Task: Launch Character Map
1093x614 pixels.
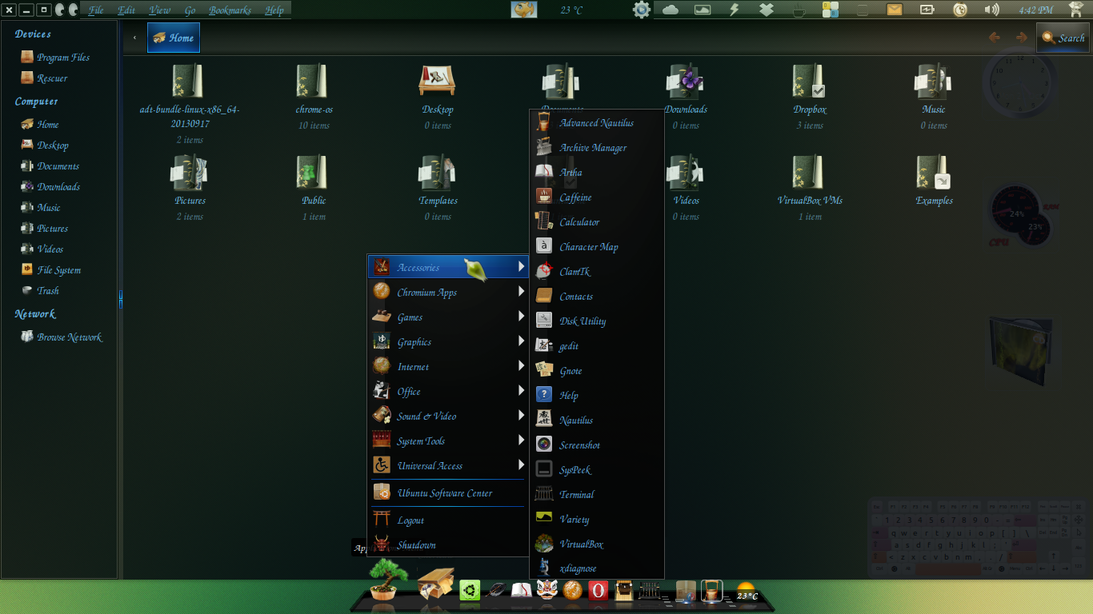Action: point(597,247)
